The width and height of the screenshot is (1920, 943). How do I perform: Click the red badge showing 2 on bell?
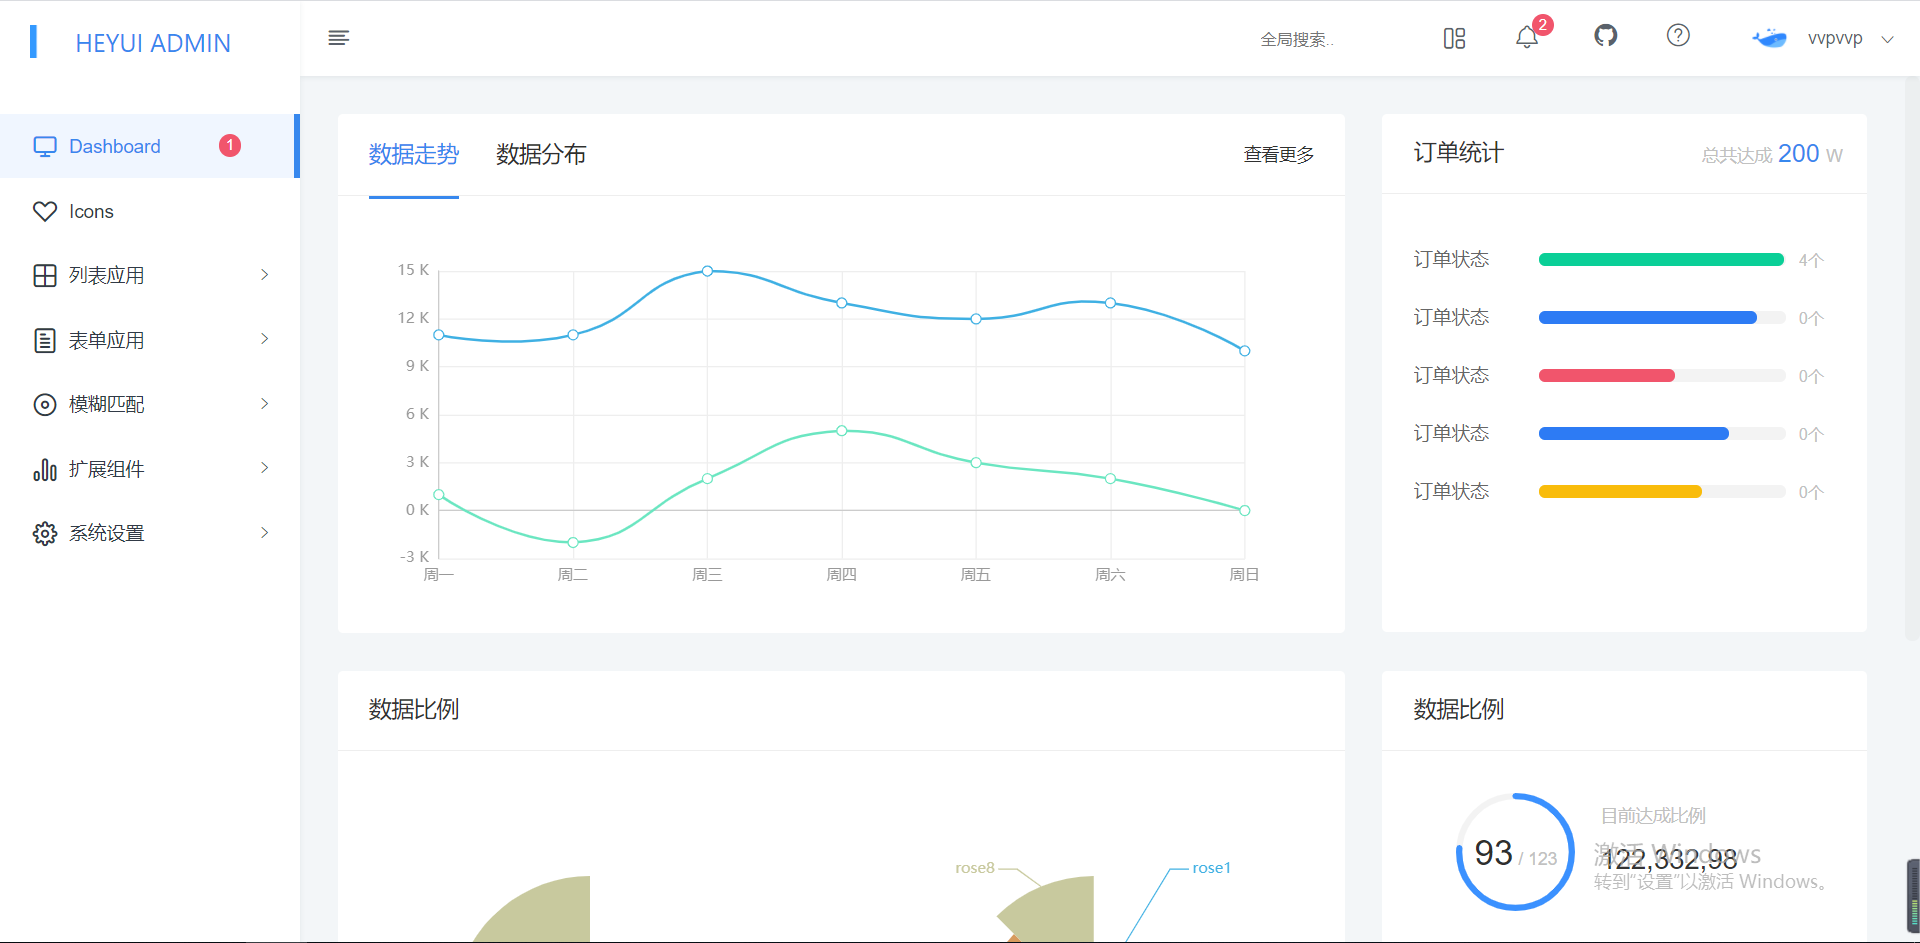(x=1543, y=25)
